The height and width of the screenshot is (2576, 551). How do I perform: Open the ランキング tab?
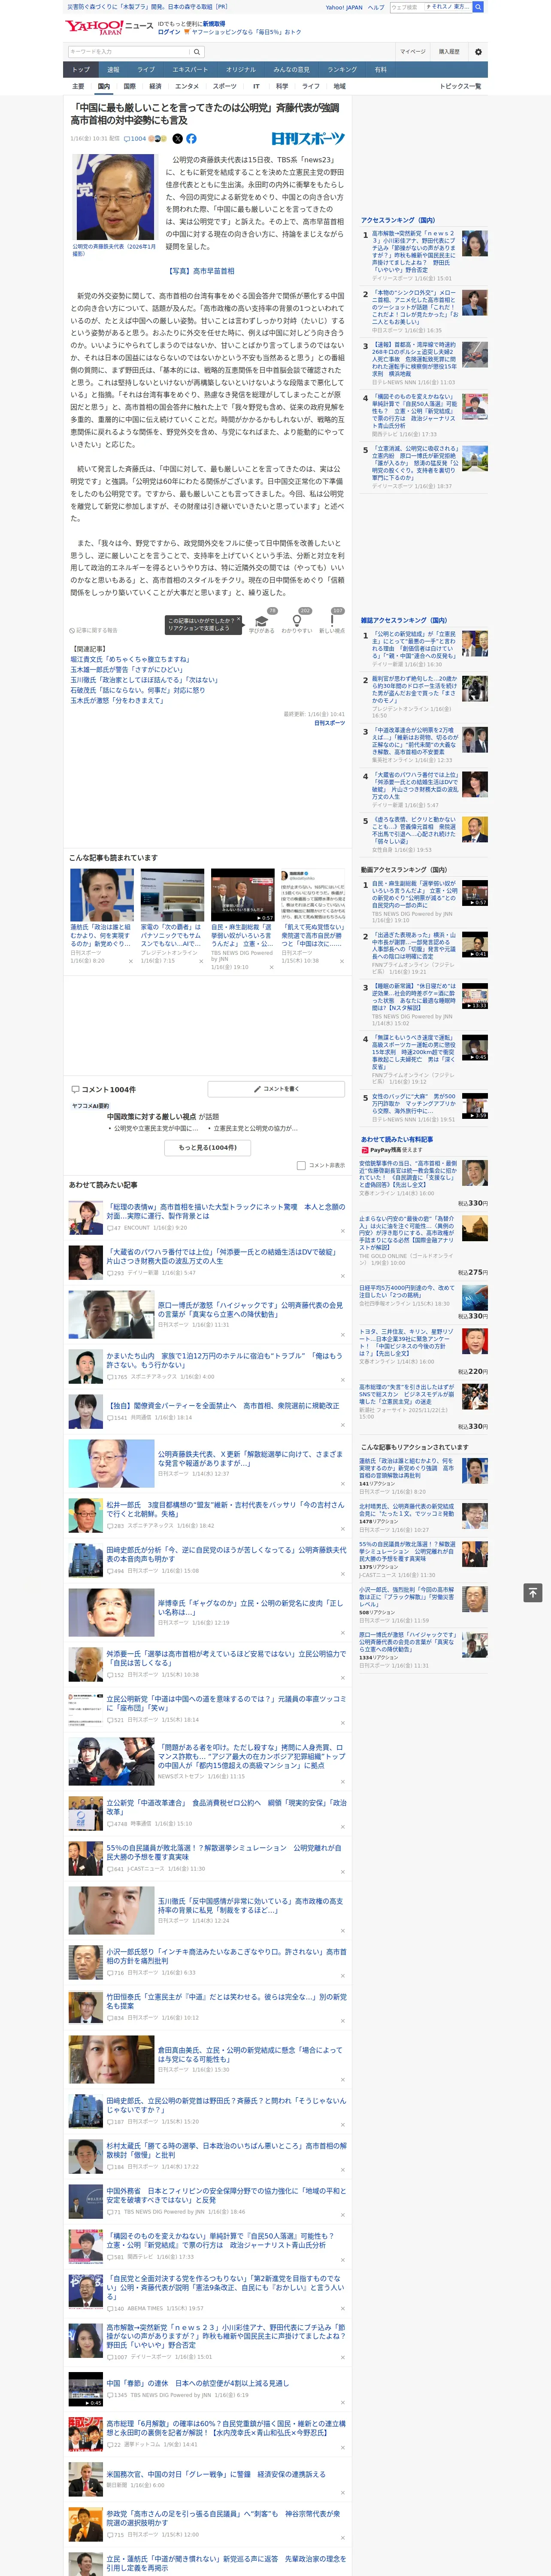coord(342,69)
